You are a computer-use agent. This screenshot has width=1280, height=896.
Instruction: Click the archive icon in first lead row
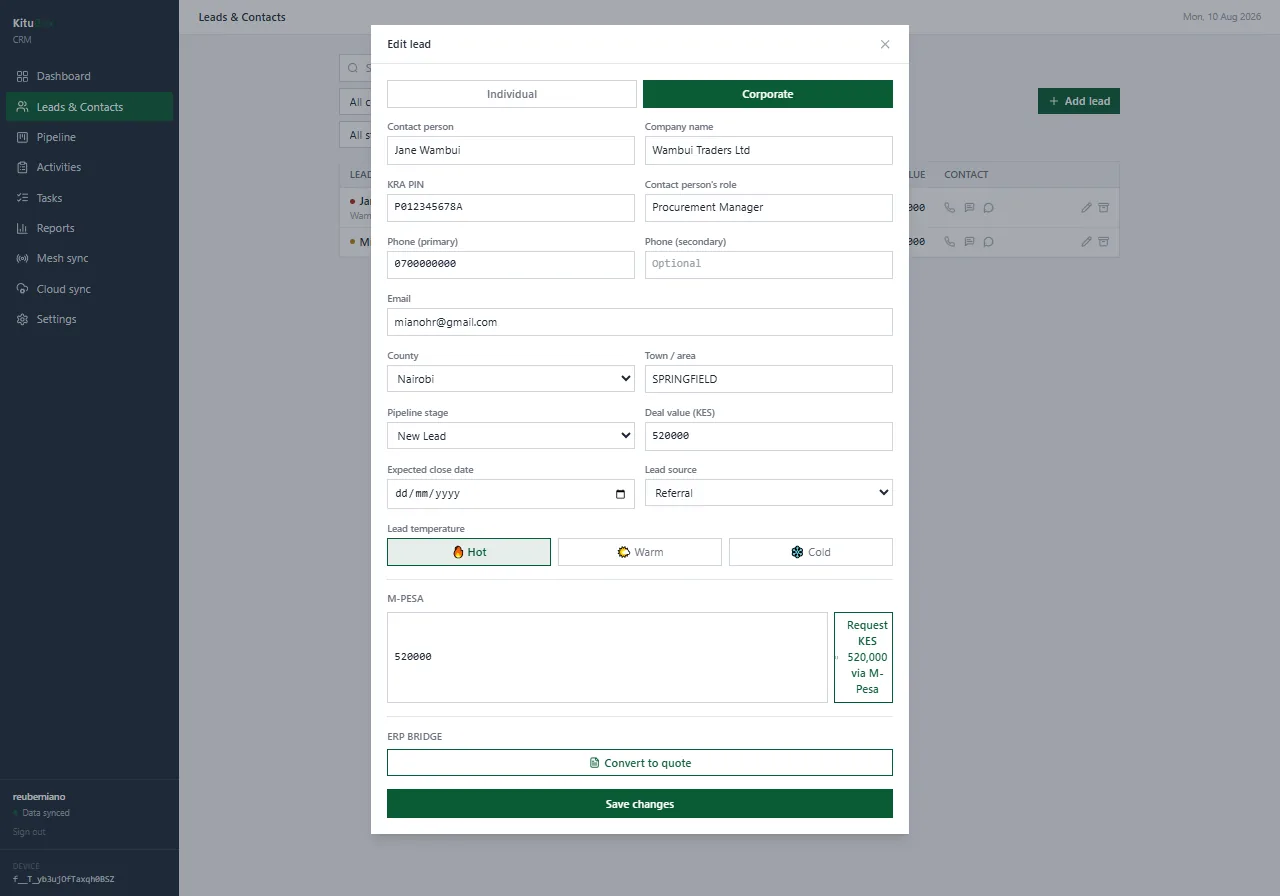tap(1104, 208)
